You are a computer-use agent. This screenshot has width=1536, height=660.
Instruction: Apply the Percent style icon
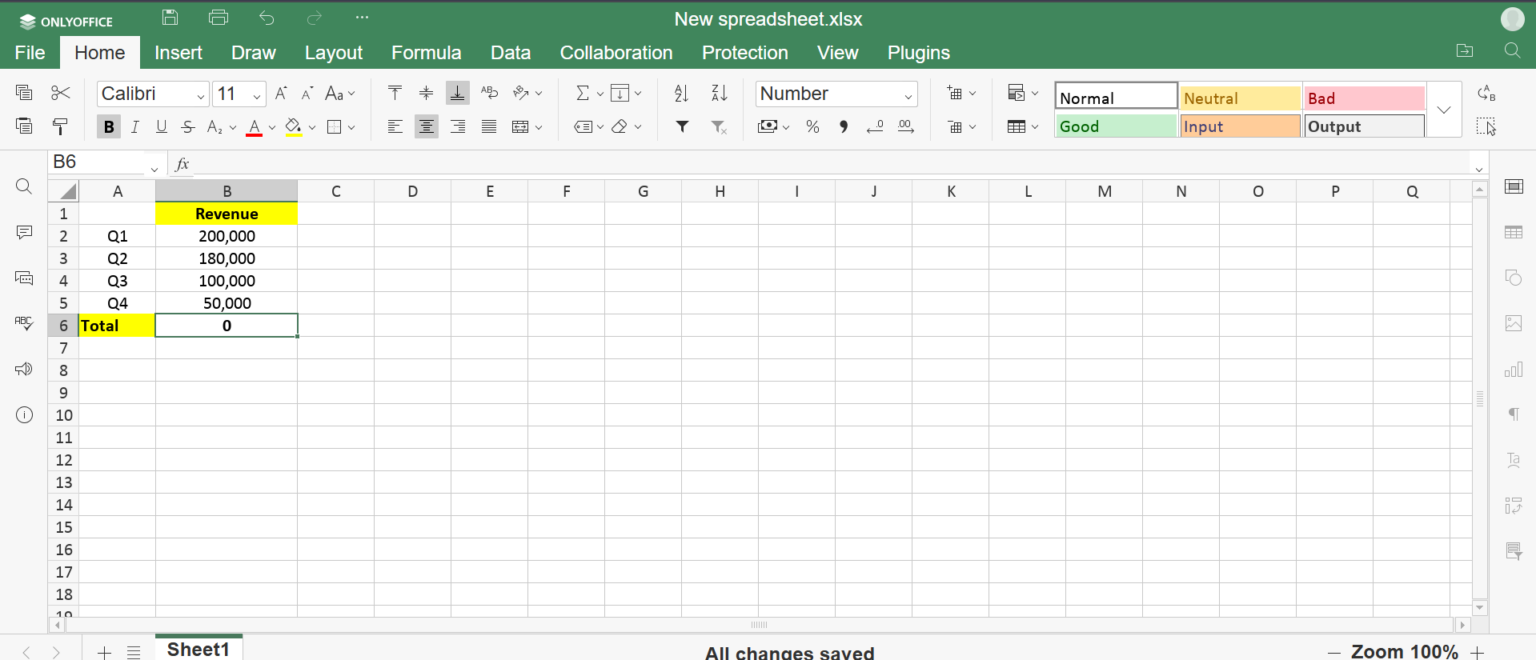813,127
